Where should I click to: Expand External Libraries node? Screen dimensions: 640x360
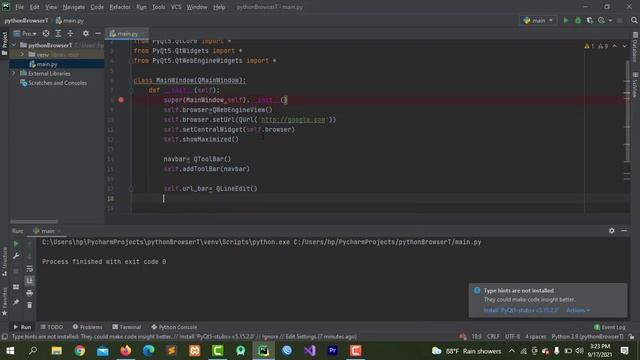coord(13,73)
